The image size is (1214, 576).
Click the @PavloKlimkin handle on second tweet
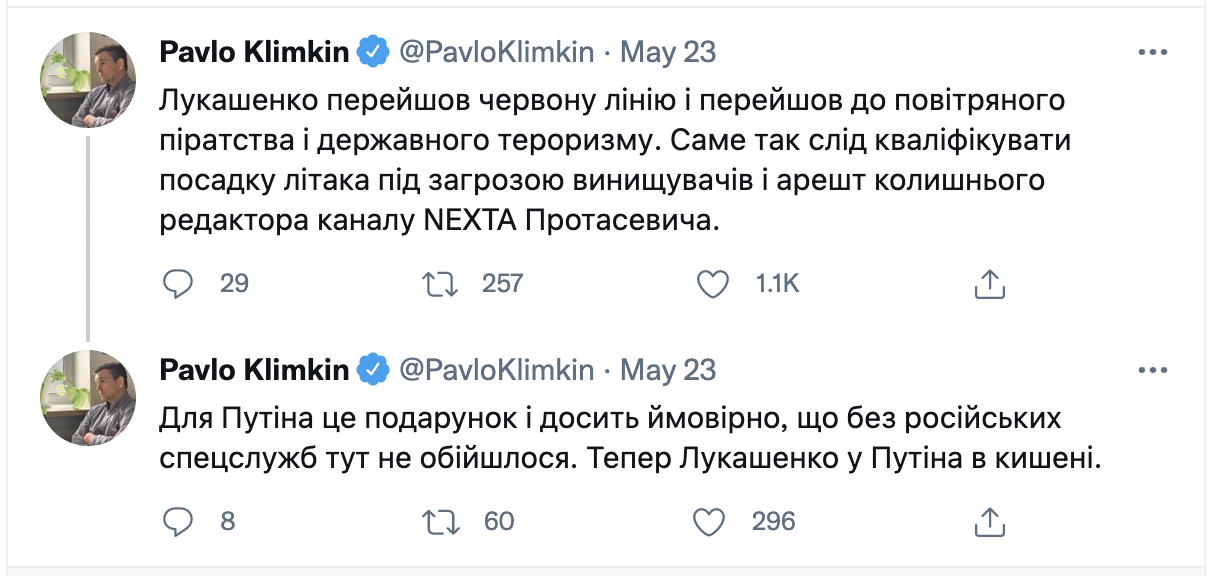point(497,370)
